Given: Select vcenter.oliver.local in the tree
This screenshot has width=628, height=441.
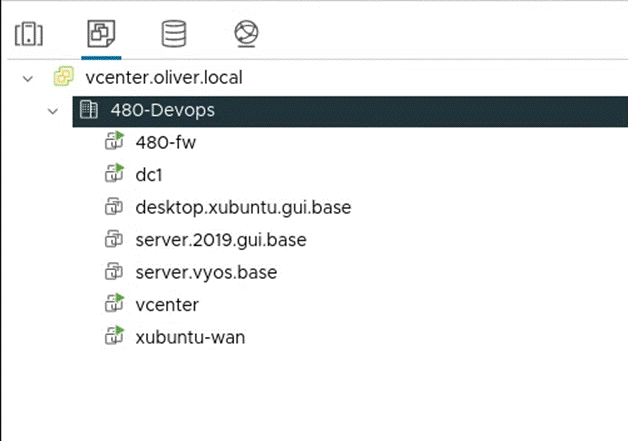Looking at the screenshot, I should click(x=164, y=77).
